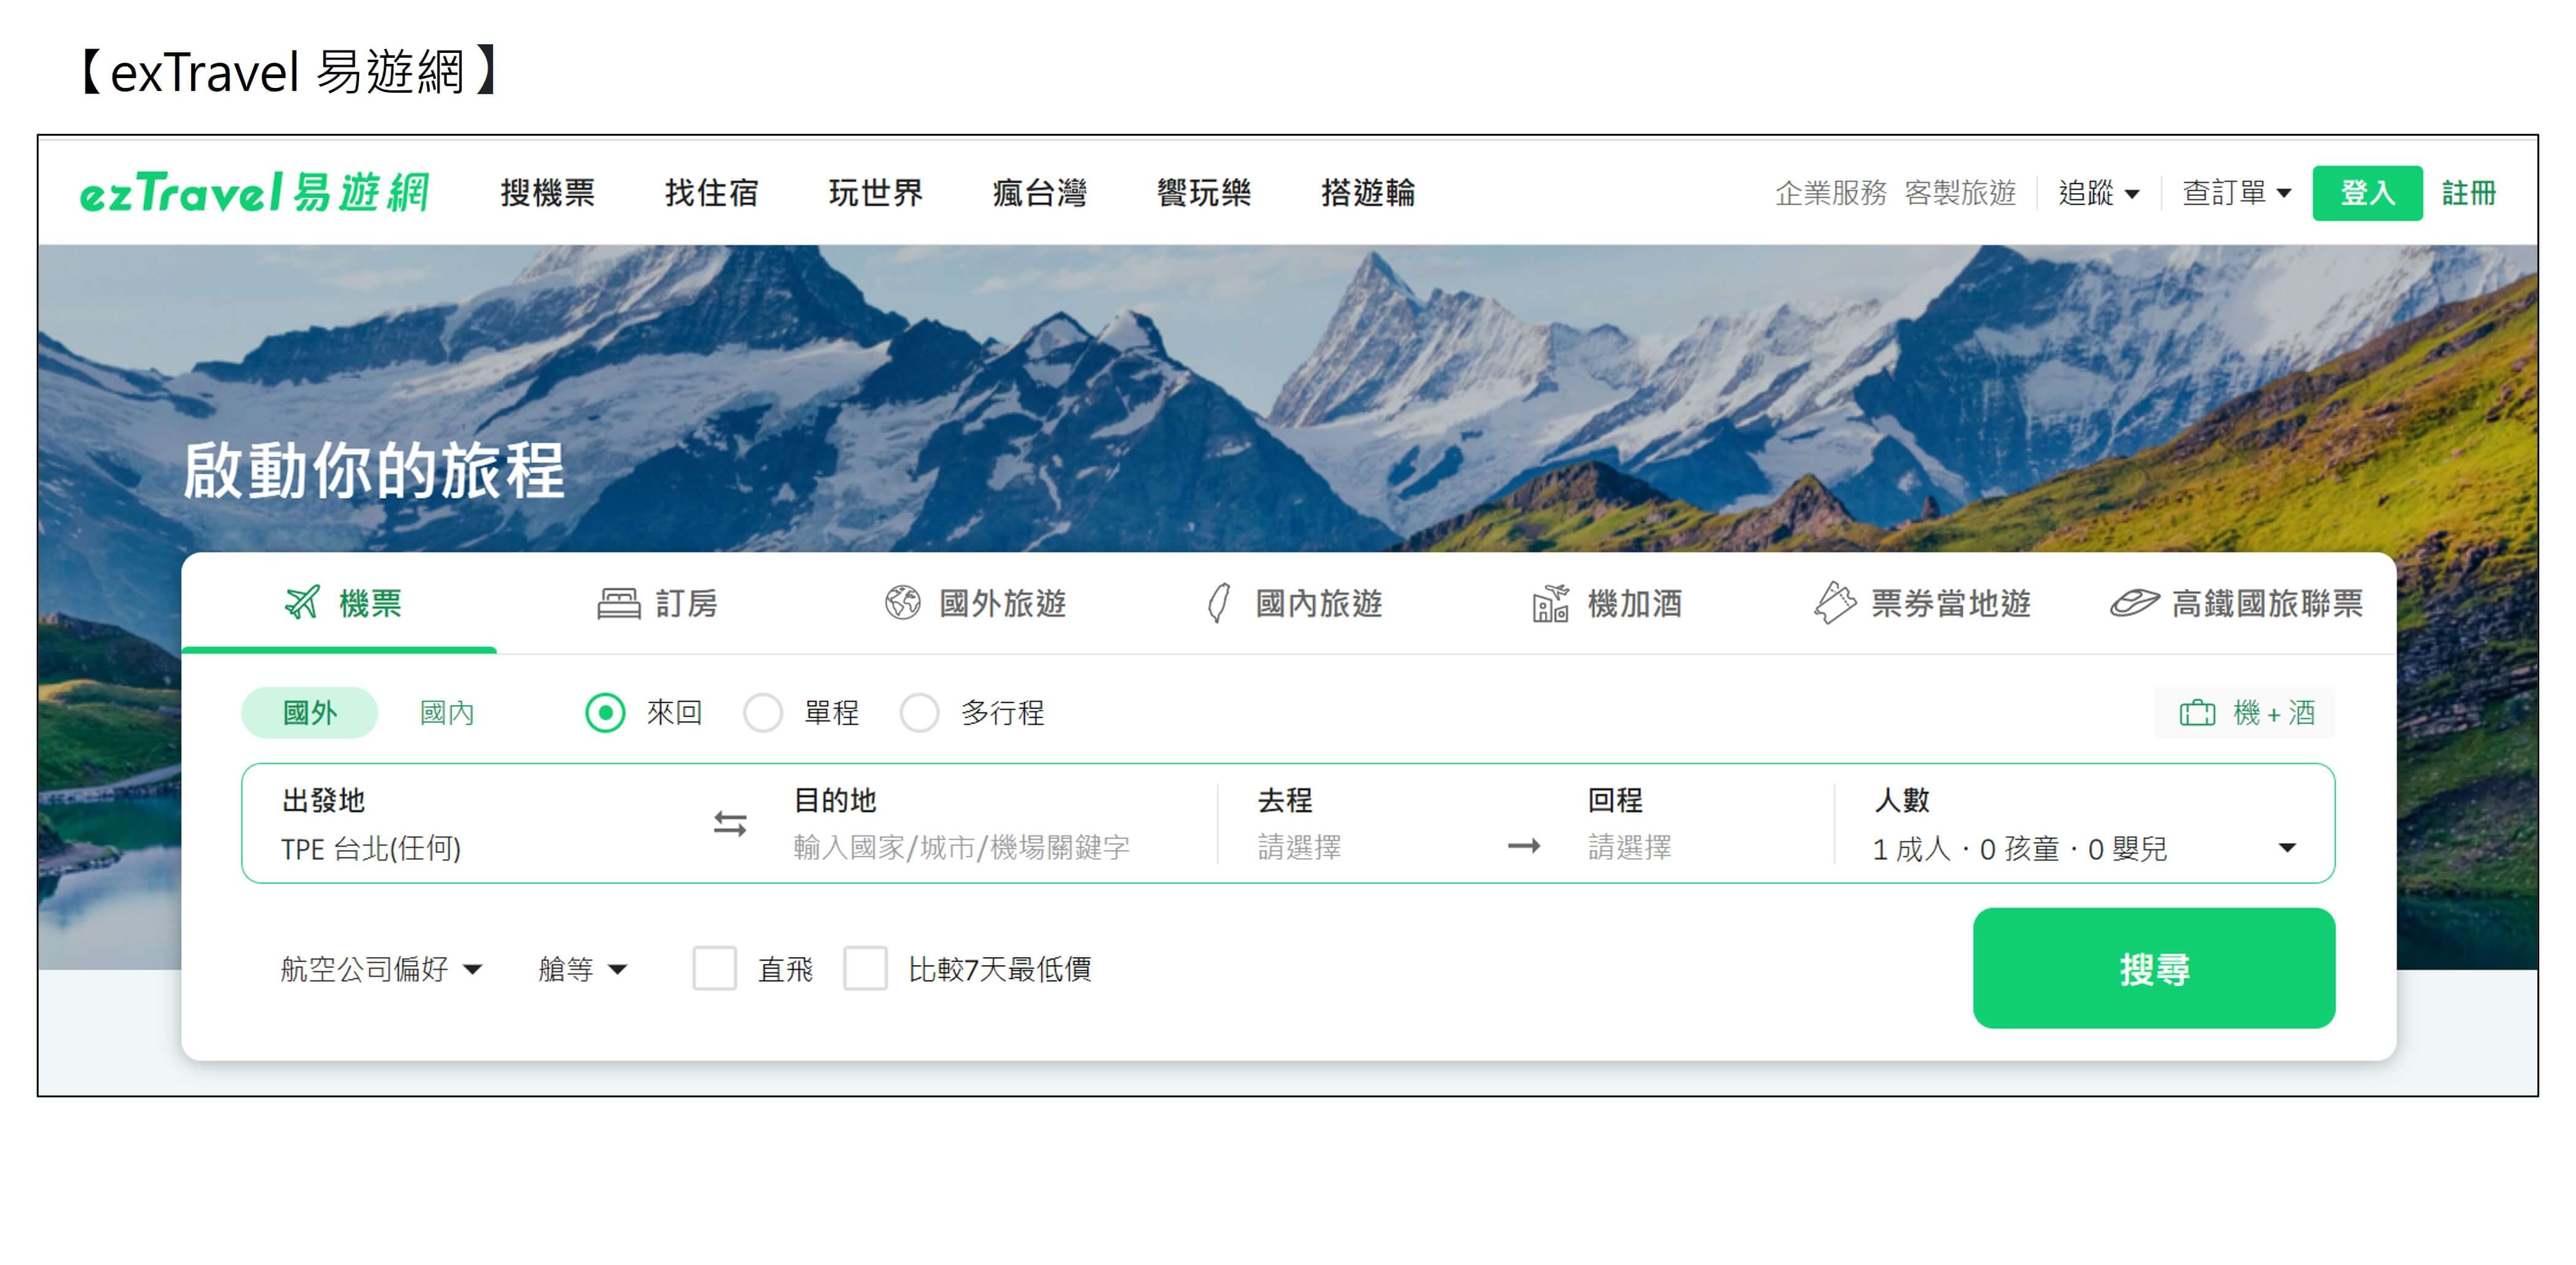Click the suitcase icon in 機+酒 button

2197,713
